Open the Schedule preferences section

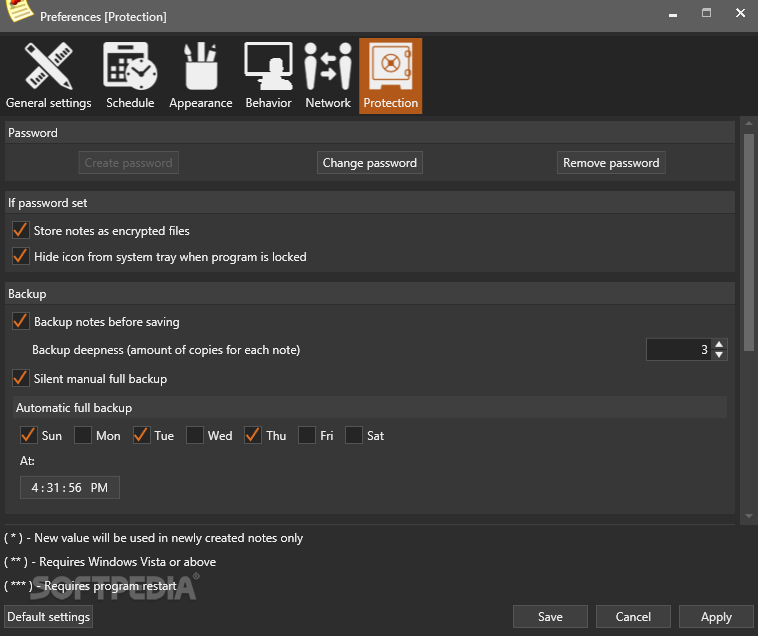pos(130,76)
